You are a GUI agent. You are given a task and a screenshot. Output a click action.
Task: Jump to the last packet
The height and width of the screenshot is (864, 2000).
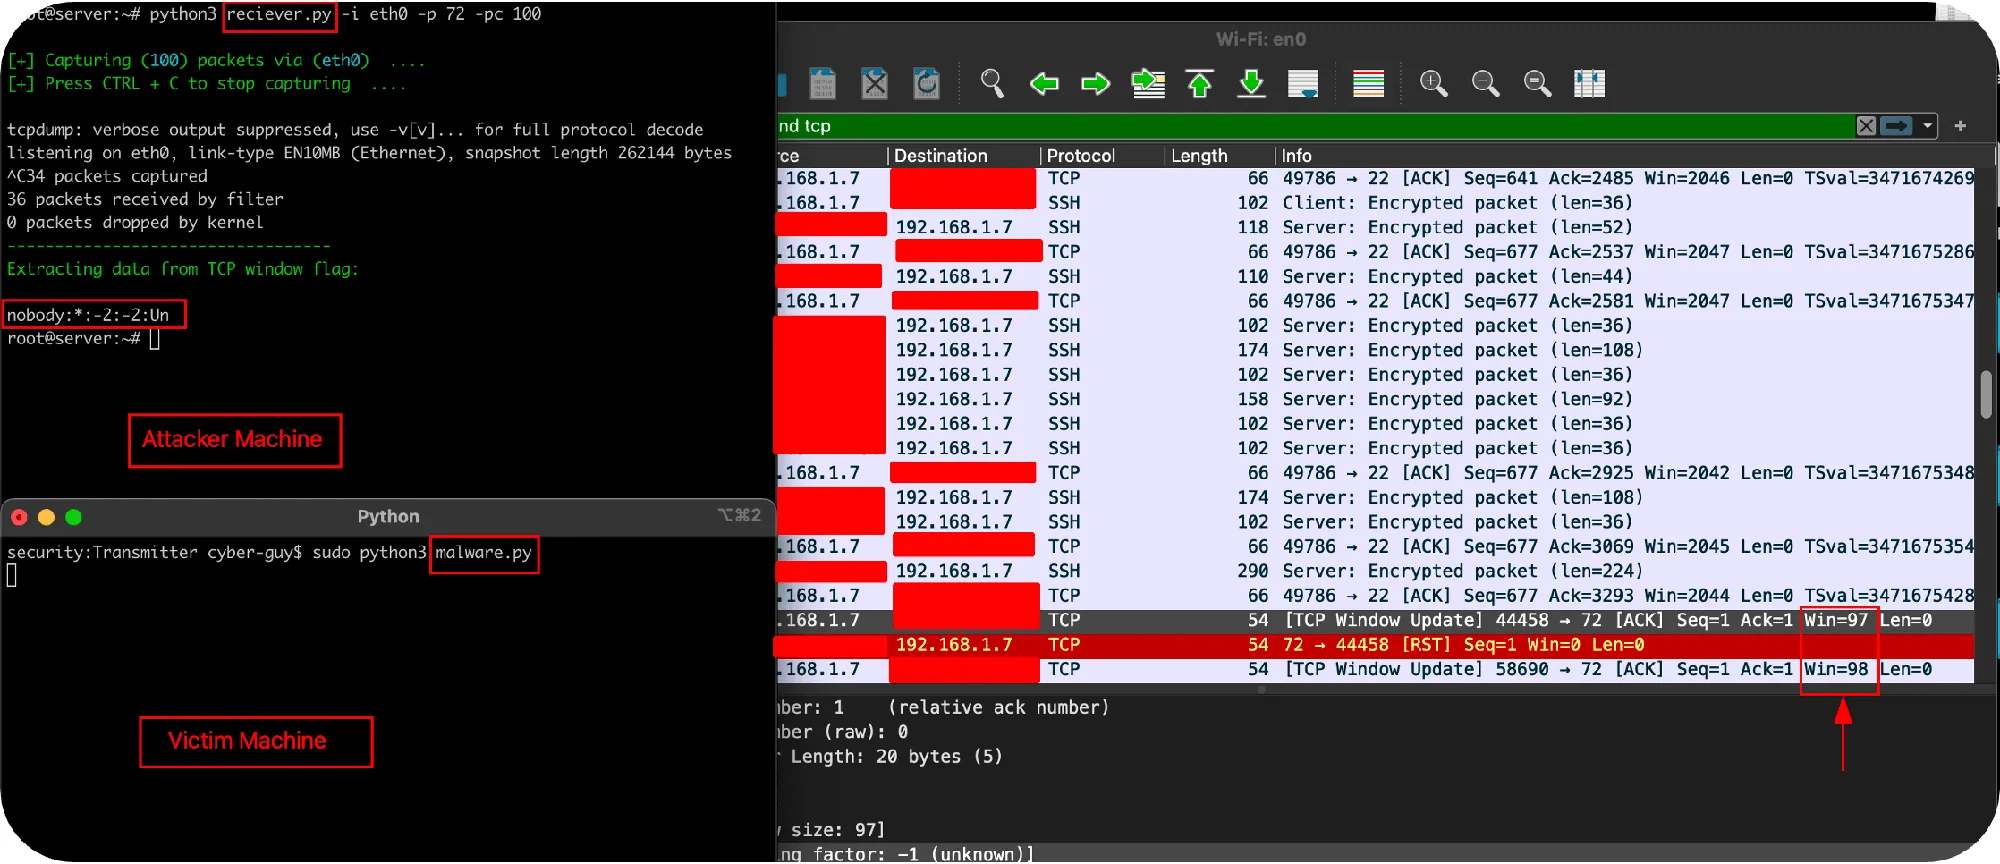1251,84
